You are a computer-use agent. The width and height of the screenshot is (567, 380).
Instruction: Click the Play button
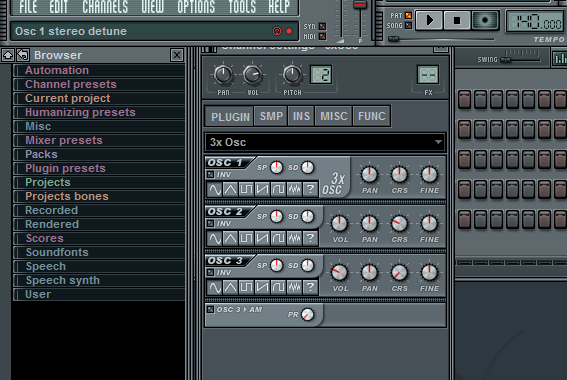tap(429, 20)
